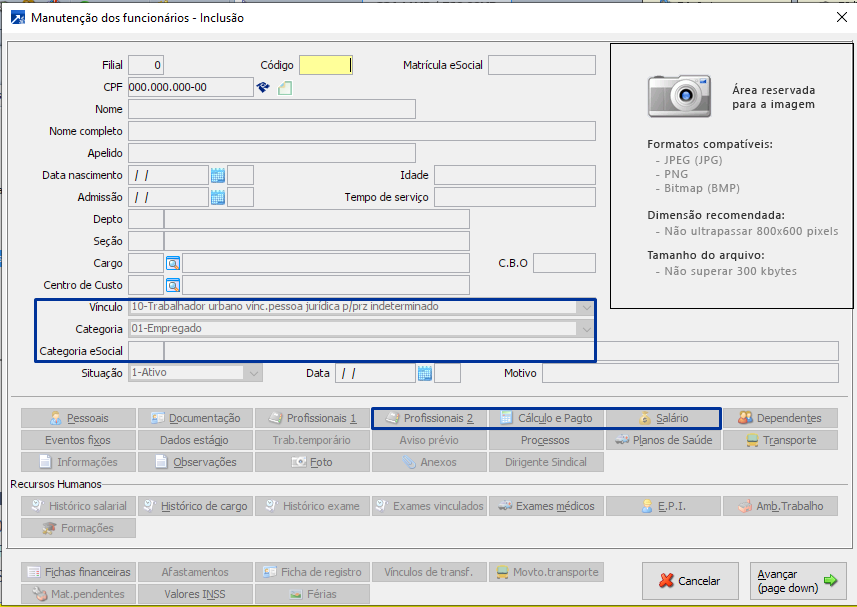
Task: Open the Trab.temporário button
Action: click(x=312, y=440)
